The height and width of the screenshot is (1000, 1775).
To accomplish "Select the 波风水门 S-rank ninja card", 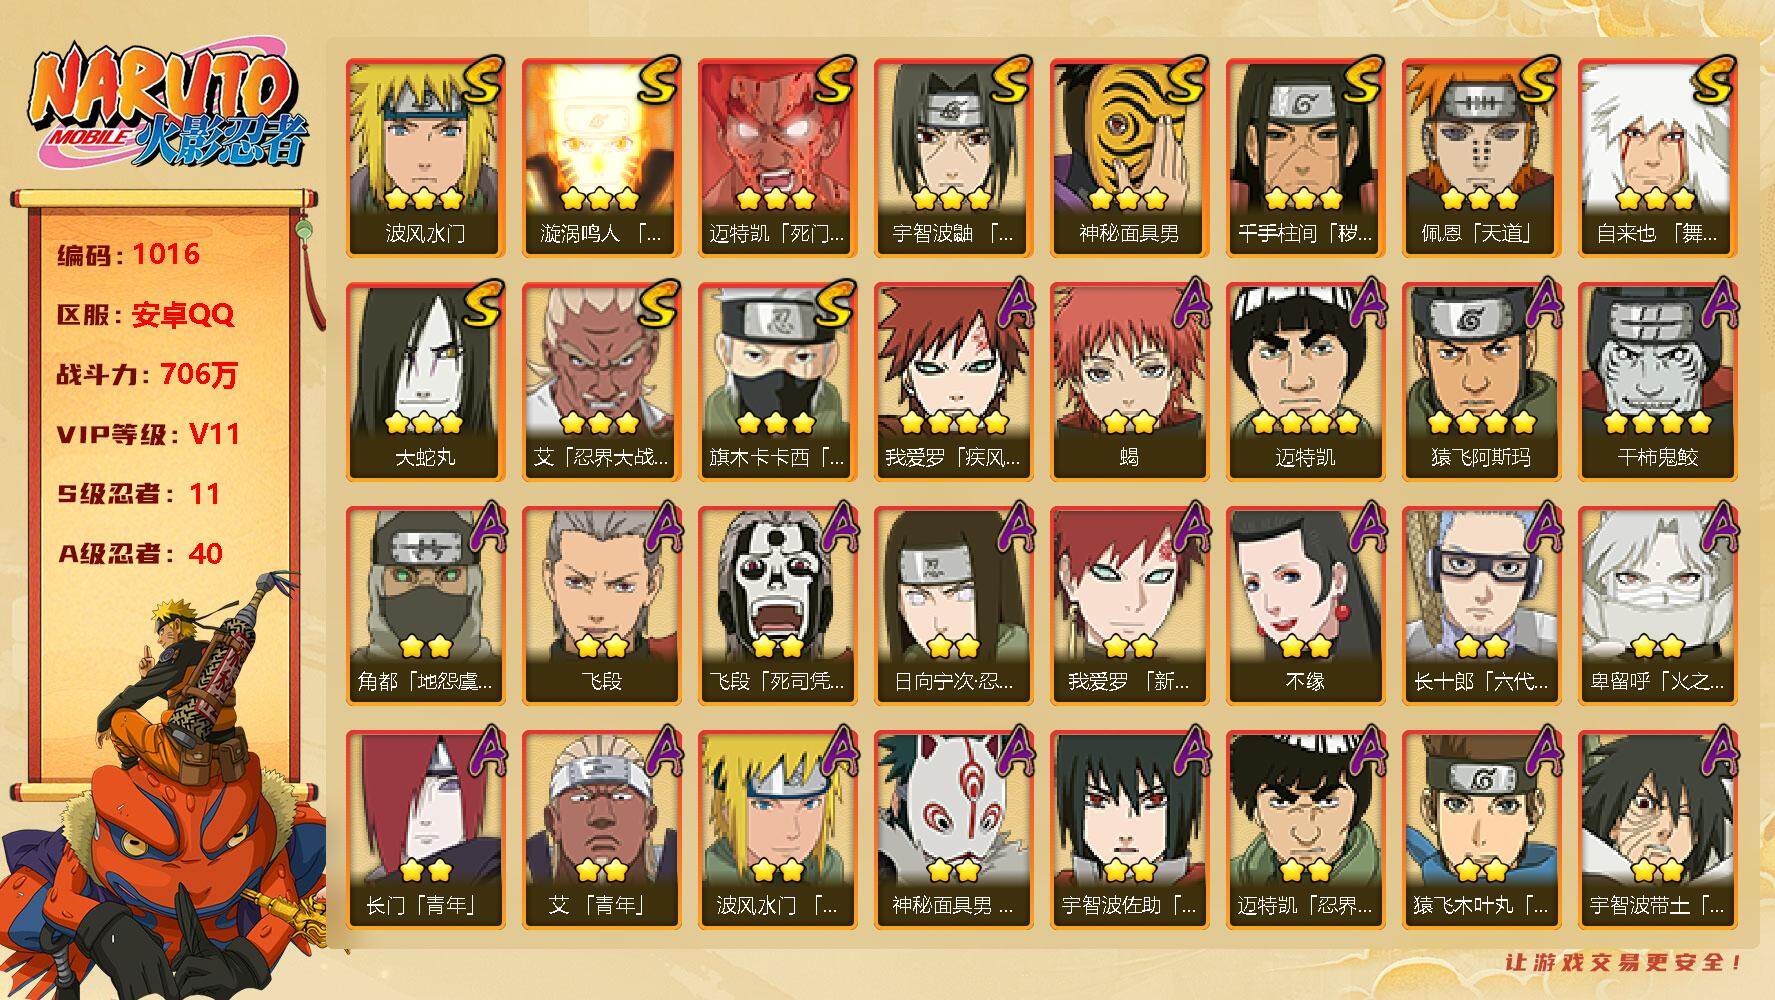I will (425, 158).
